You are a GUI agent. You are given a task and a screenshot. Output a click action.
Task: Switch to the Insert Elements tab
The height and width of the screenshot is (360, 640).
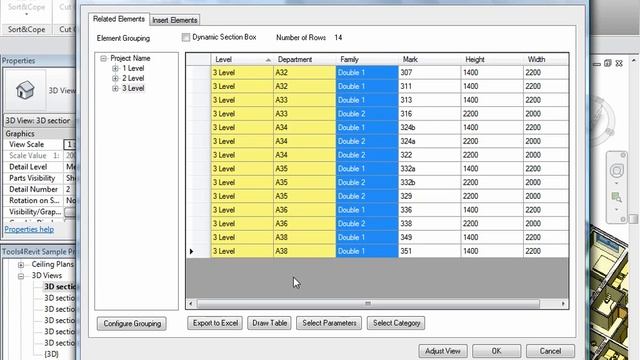(x=174, y=20)
